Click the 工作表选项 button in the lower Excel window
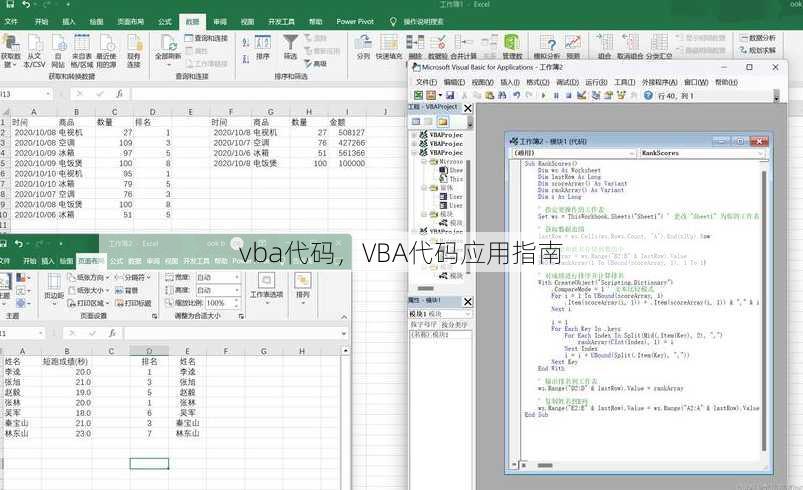The height and width of the screenshot is (490, 803). pyautogui.click(x=266, y=289)
